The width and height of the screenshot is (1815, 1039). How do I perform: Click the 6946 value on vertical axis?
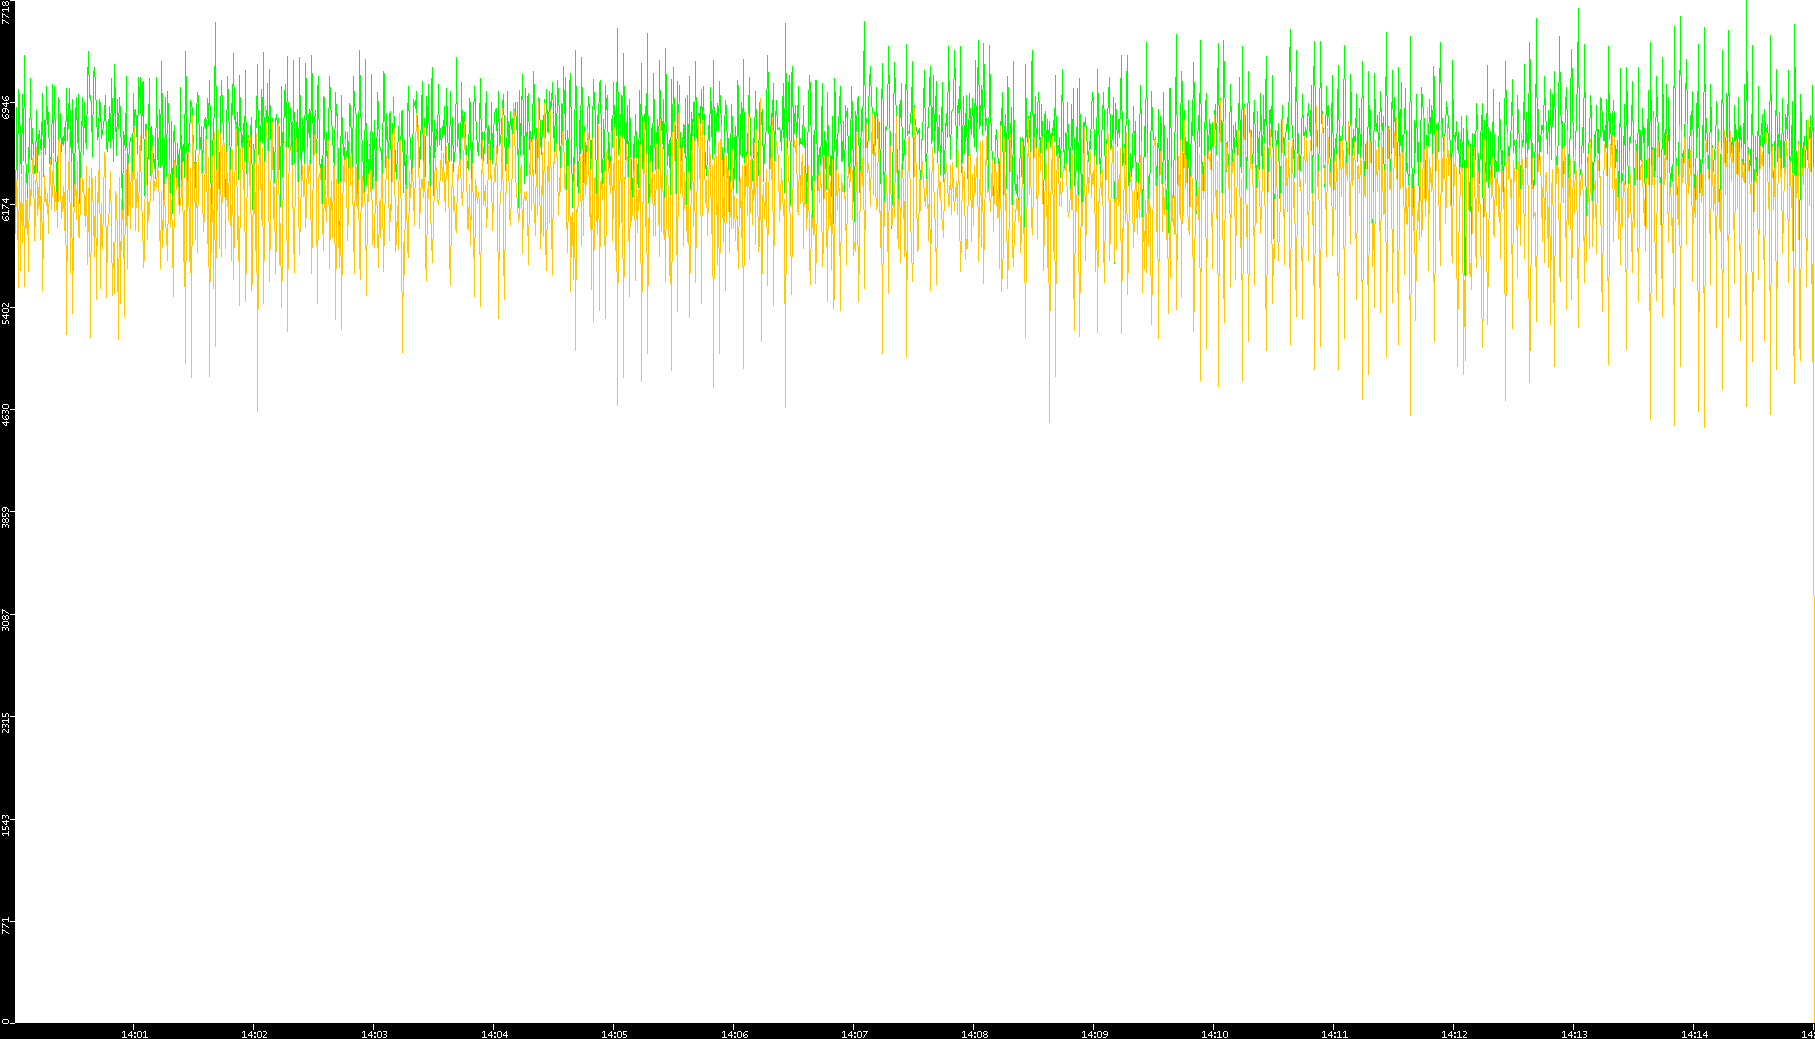coord(6,107)
